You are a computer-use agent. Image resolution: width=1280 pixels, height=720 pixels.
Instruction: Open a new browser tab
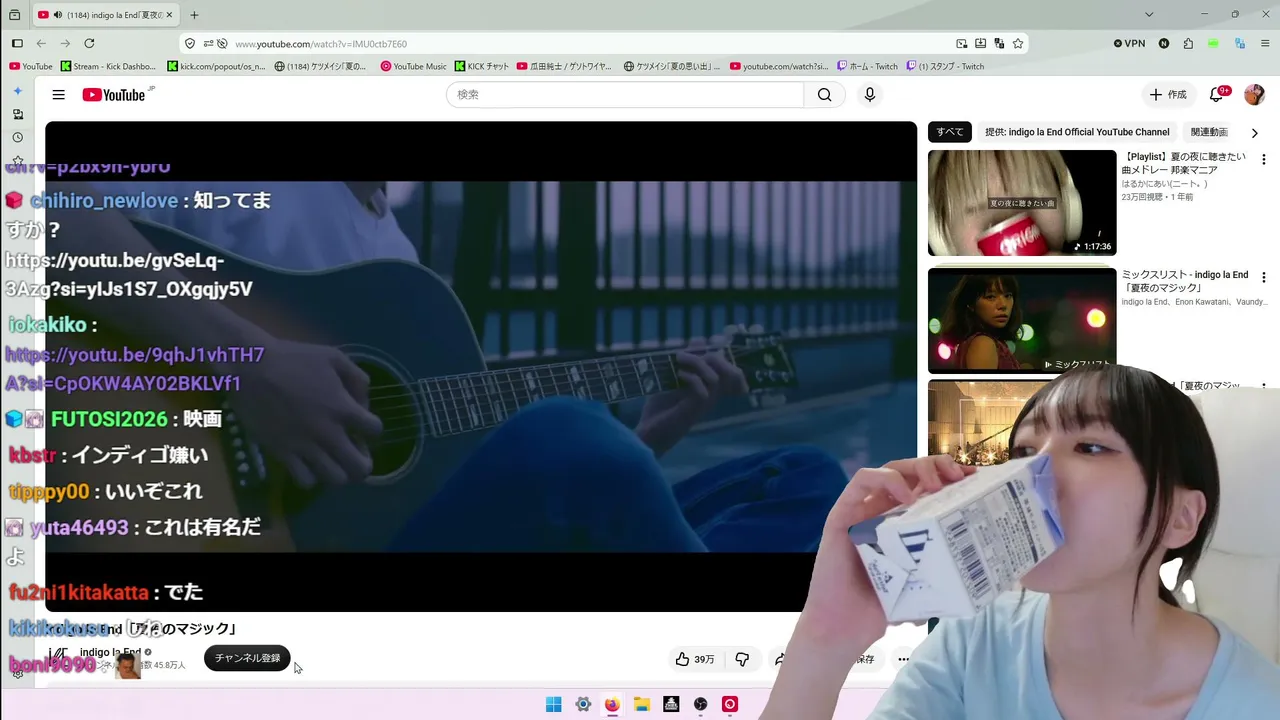tap(194, 15)
